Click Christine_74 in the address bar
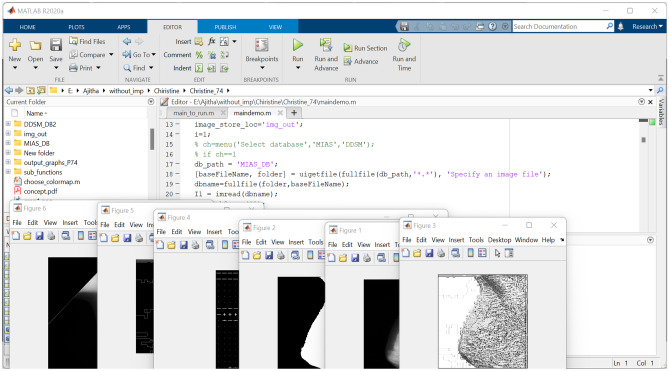The image size is (669, 371). coord(206,91)
